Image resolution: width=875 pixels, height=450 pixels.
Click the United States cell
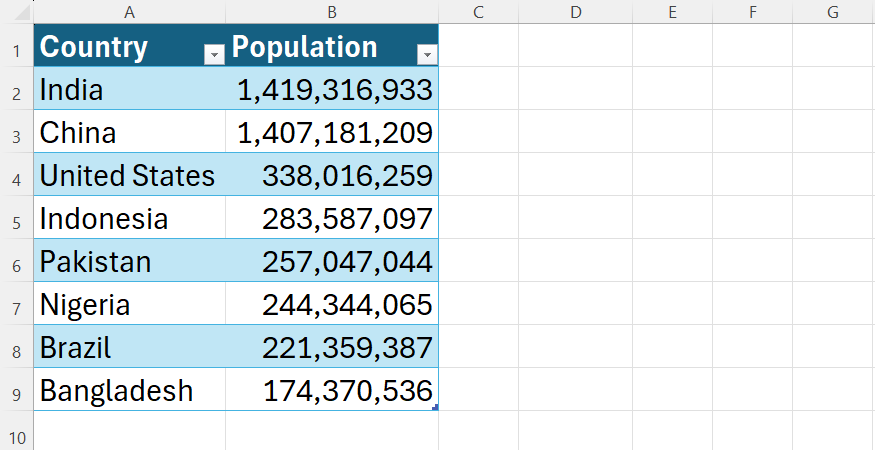click(129, 174)
